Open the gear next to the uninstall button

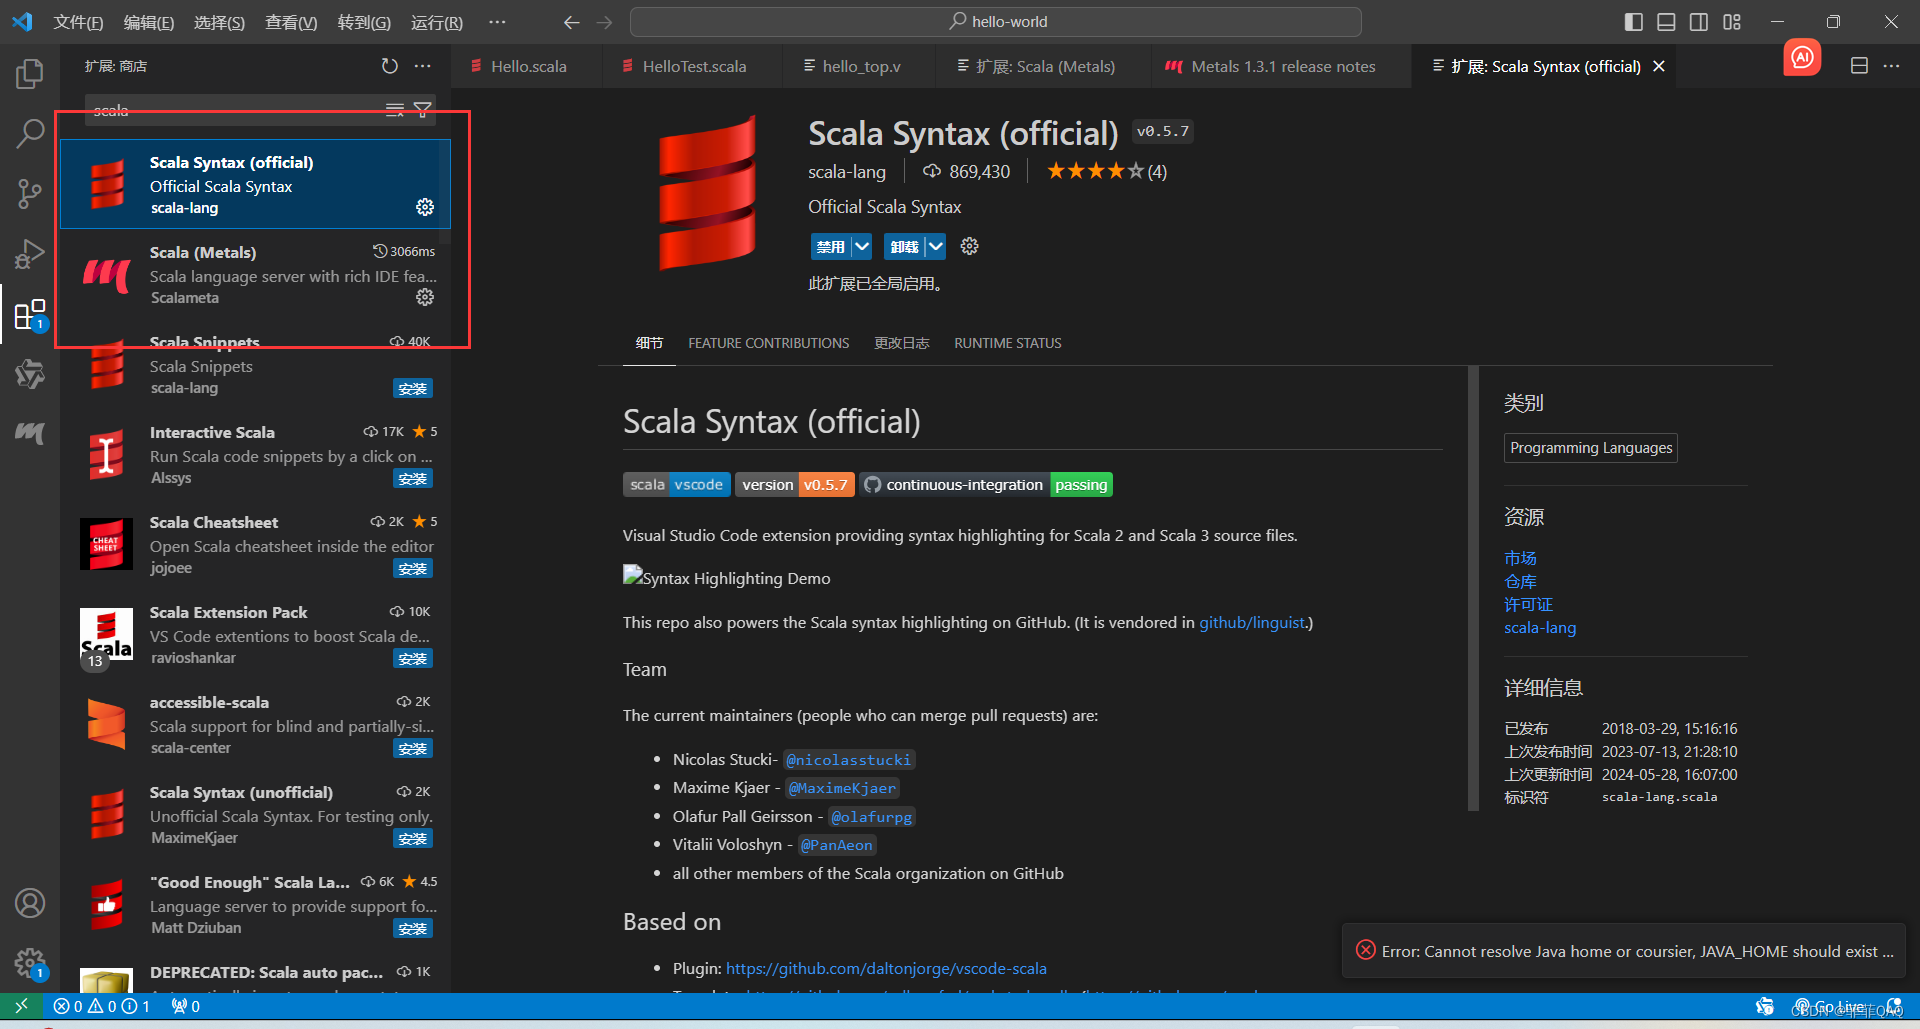[969, 246]
